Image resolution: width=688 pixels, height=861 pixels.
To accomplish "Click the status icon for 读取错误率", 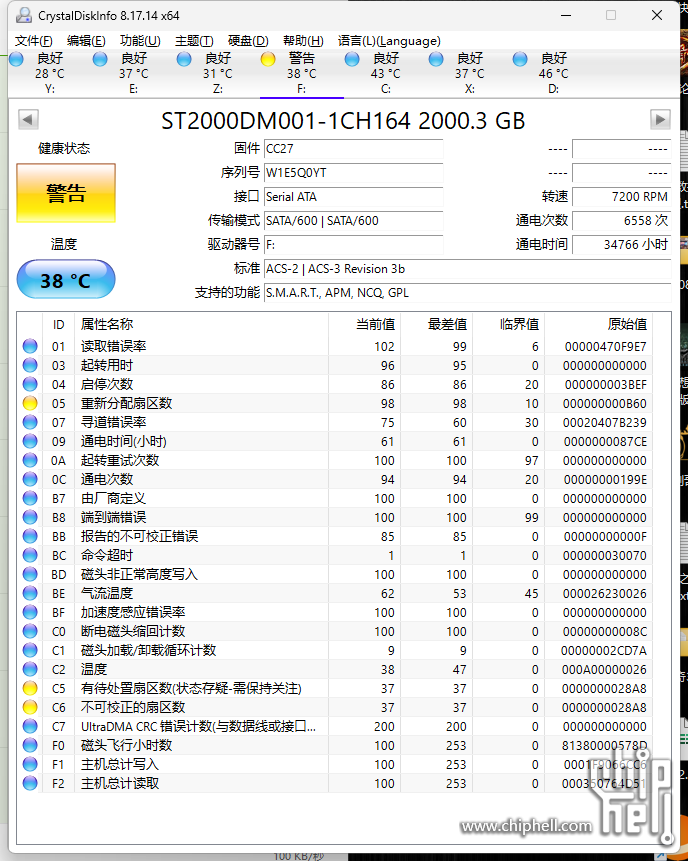I will pyautogui.click(x=30, y=346).
